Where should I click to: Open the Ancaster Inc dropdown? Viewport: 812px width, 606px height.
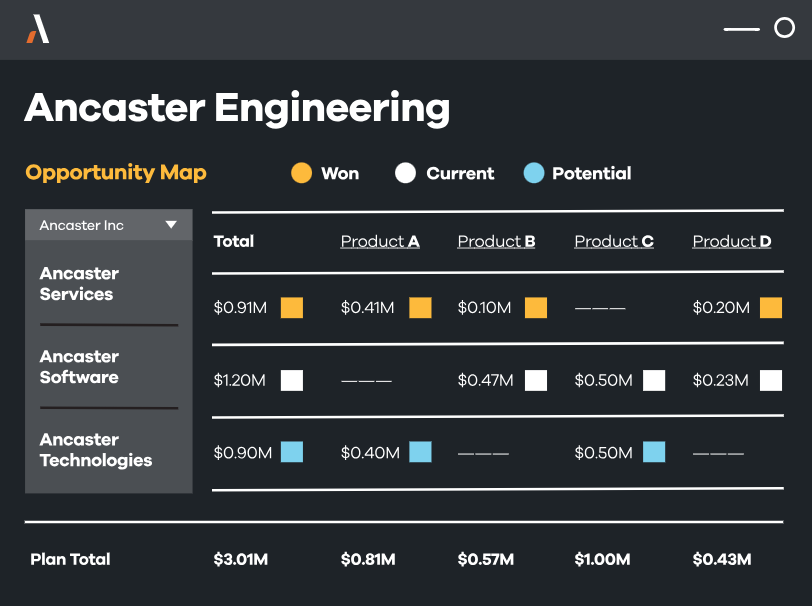(x=109, y=225)
